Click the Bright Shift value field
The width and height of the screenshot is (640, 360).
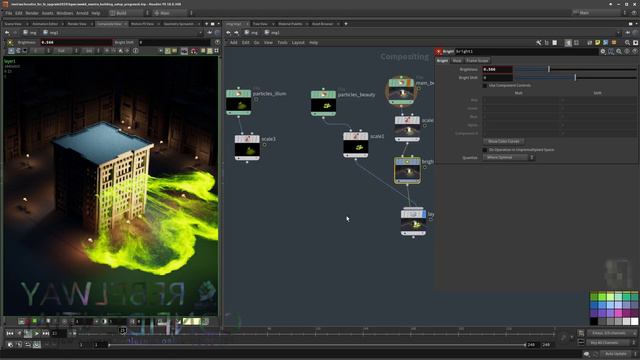coord(497,78)
